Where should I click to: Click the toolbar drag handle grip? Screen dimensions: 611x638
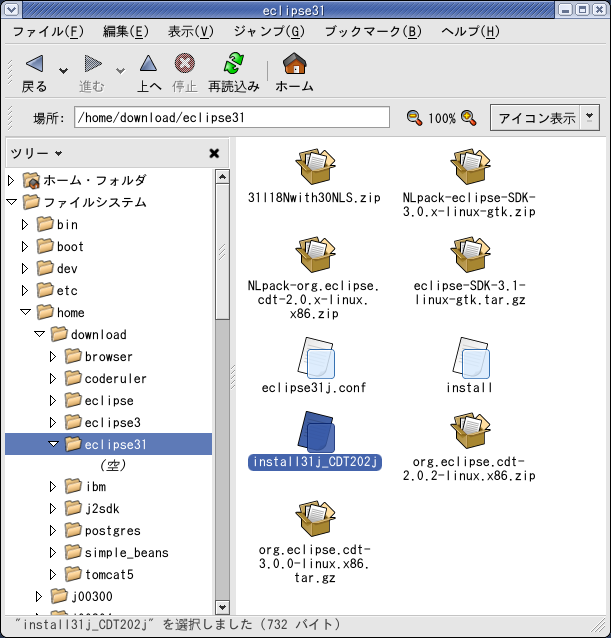[10, 72]
